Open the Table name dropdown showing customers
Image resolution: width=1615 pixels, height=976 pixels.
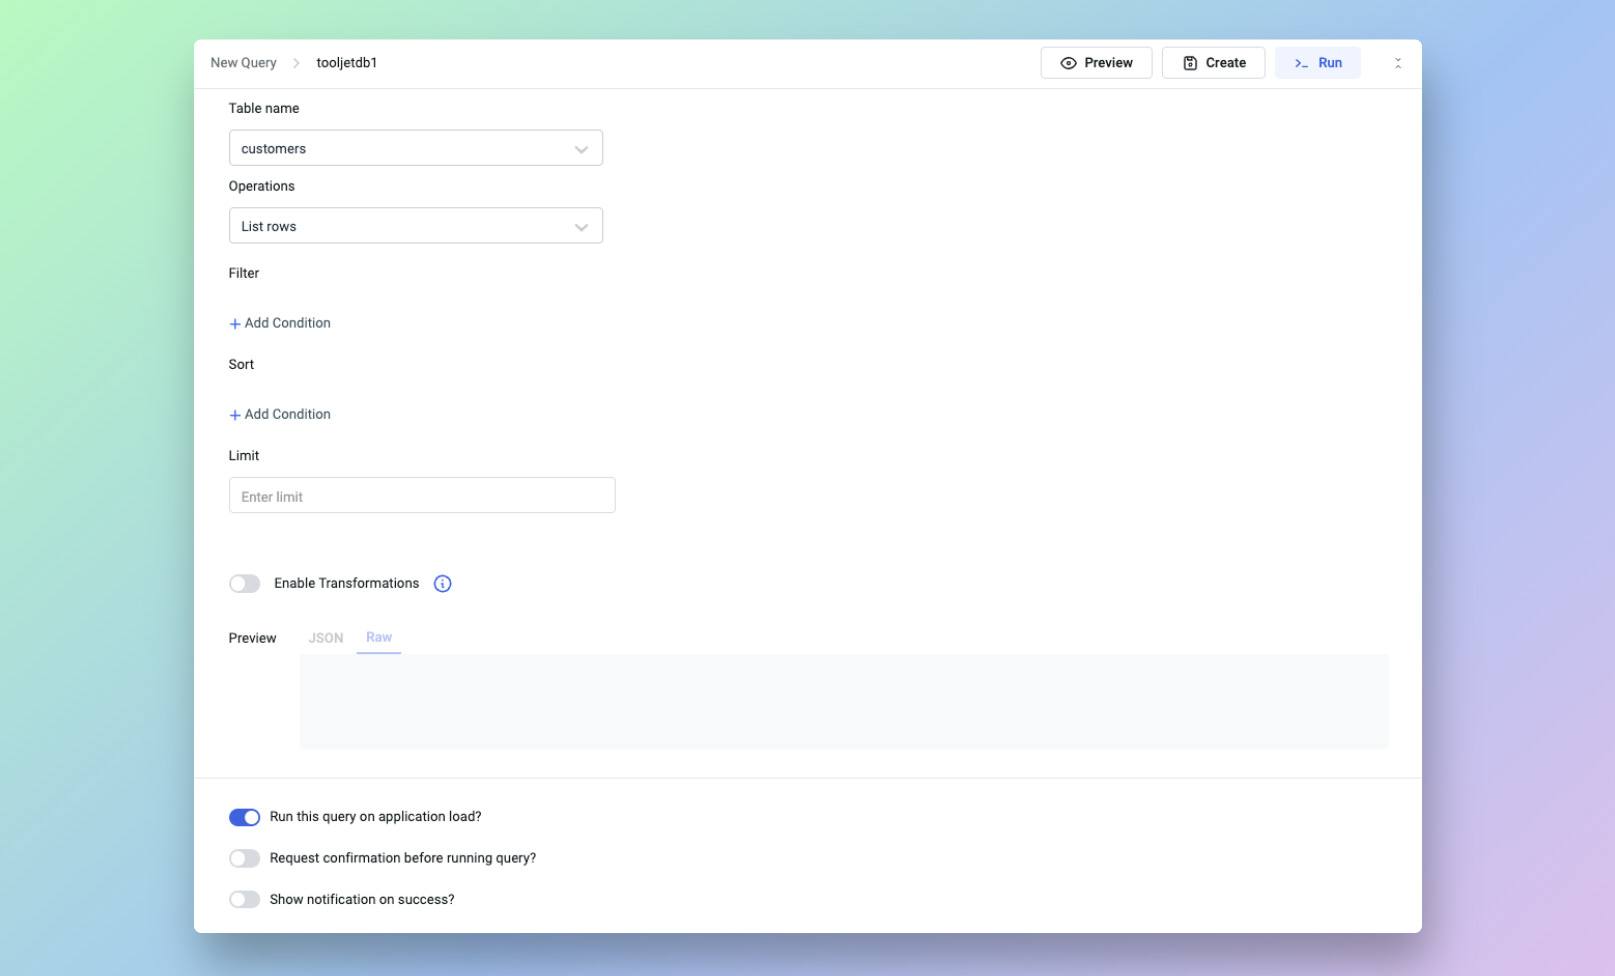pos(415,148)
